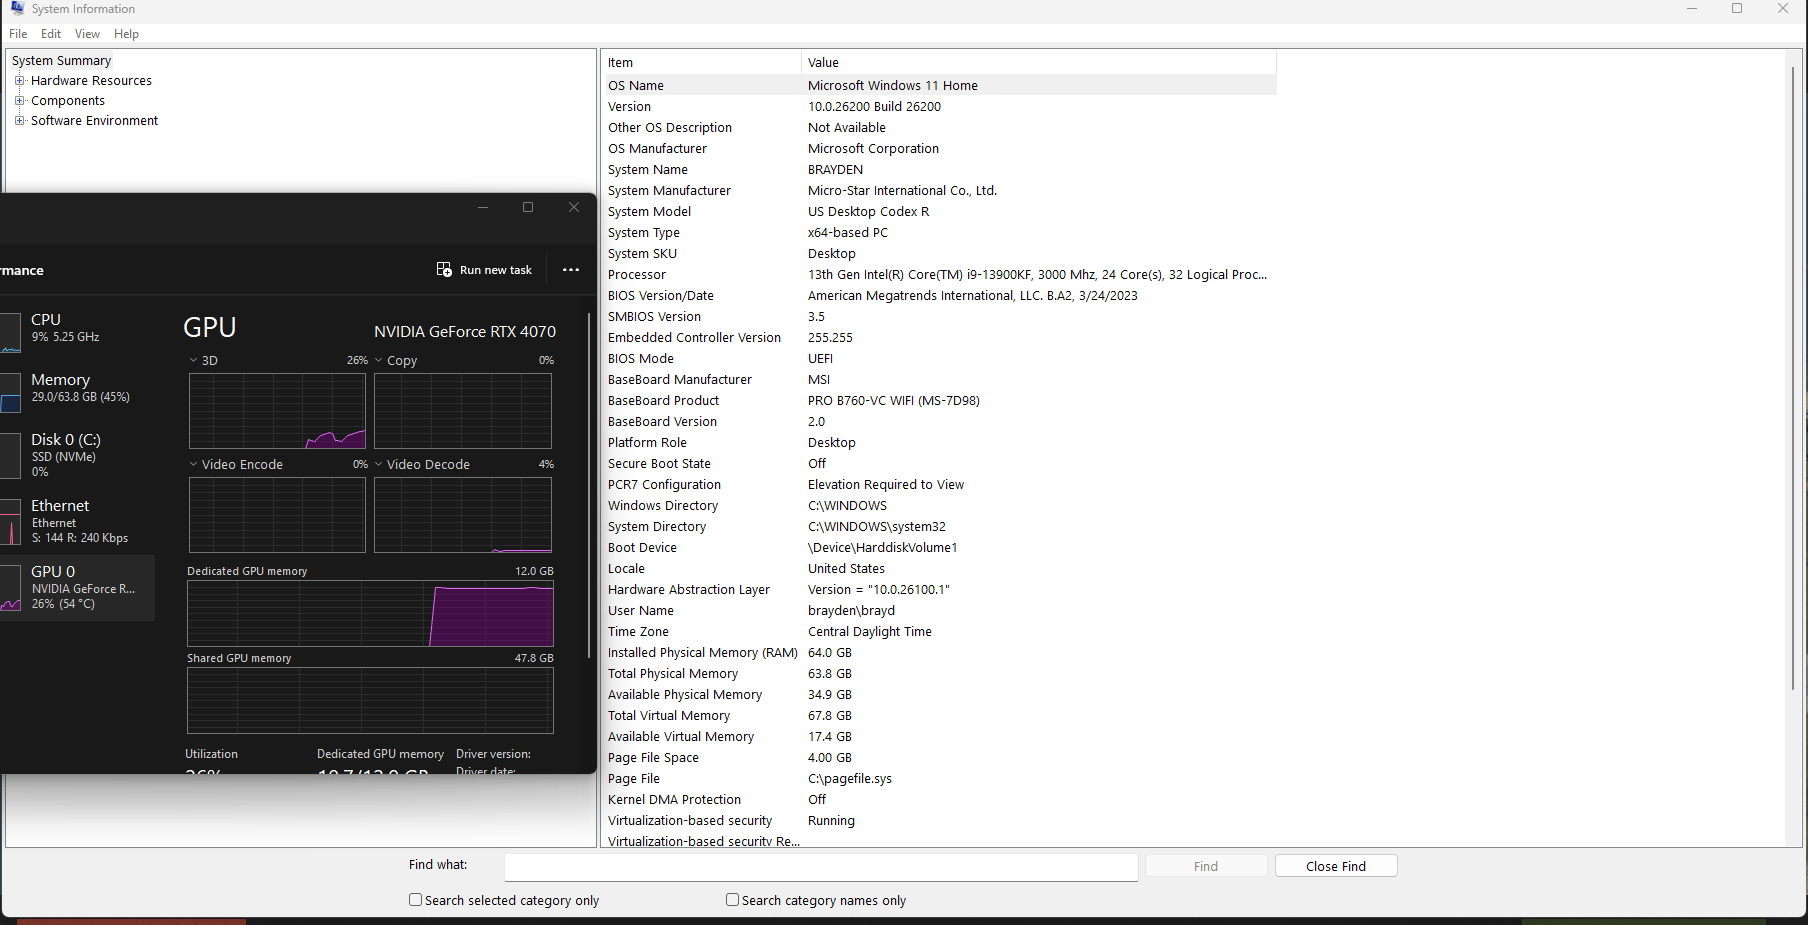Open the Video Encode engine dropdown

[193, 464]
